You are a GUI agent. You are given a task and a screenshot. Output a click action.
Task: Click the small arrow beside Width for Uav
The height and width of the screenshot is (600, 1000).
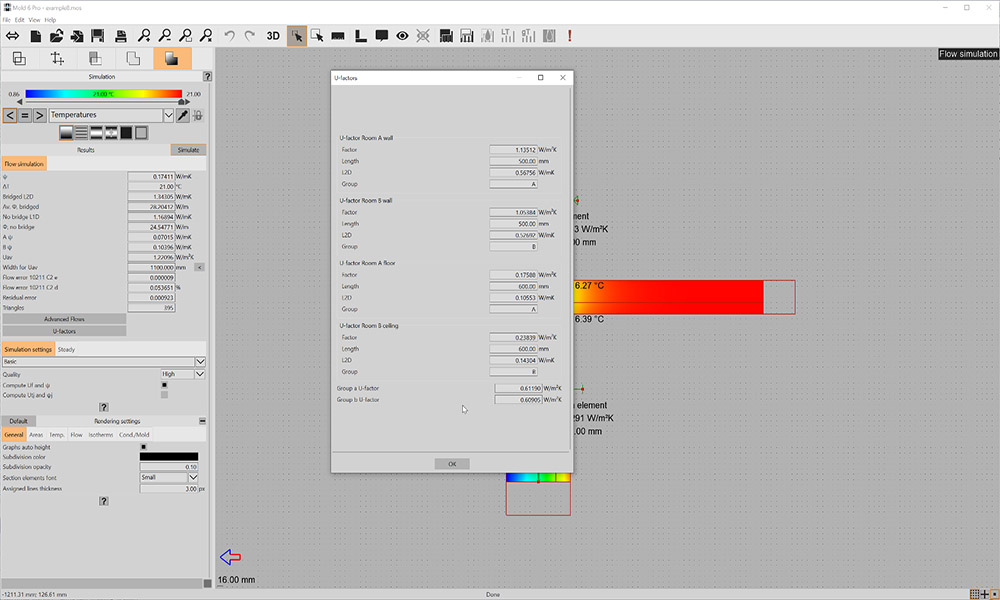pyautogui.click(x=200, y=268)
